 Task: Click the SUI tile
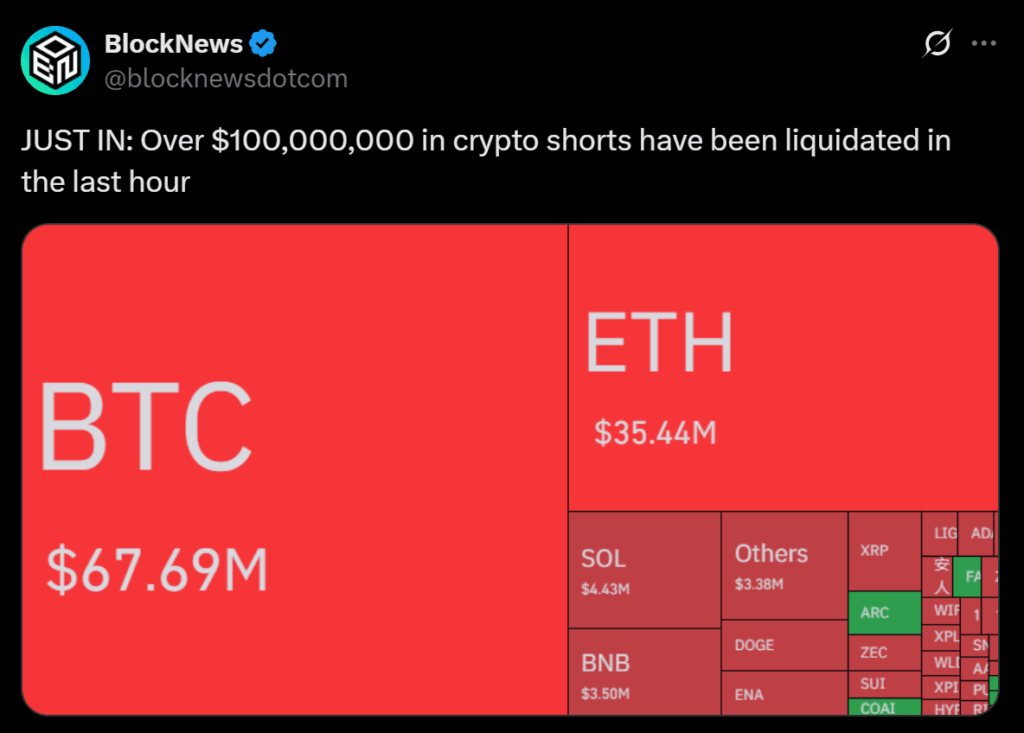(x=884, y=685)
